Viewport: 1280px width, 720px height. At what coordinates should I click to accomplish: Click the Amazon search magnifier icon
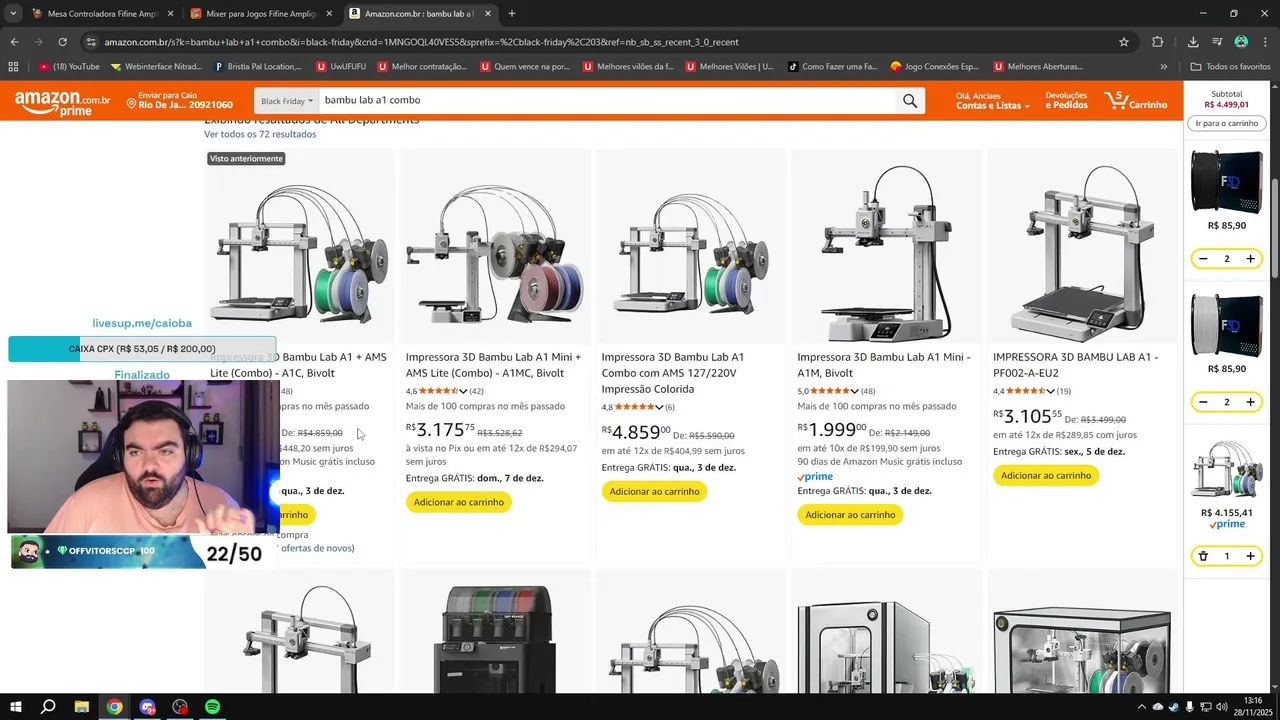(x=909, y=101)
